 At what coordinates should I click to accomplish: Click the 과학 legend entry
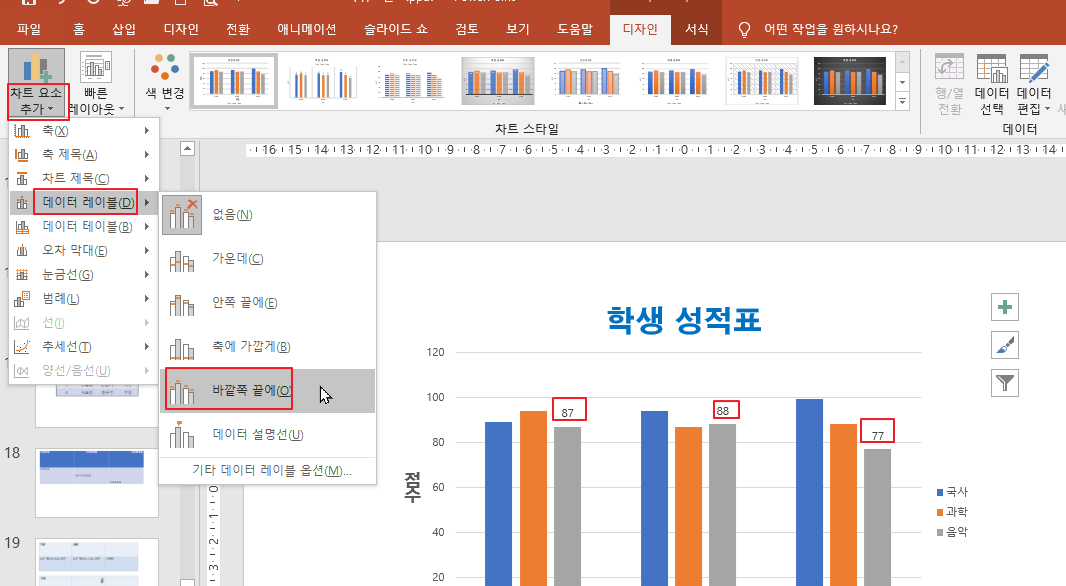(x=952, y=512)
